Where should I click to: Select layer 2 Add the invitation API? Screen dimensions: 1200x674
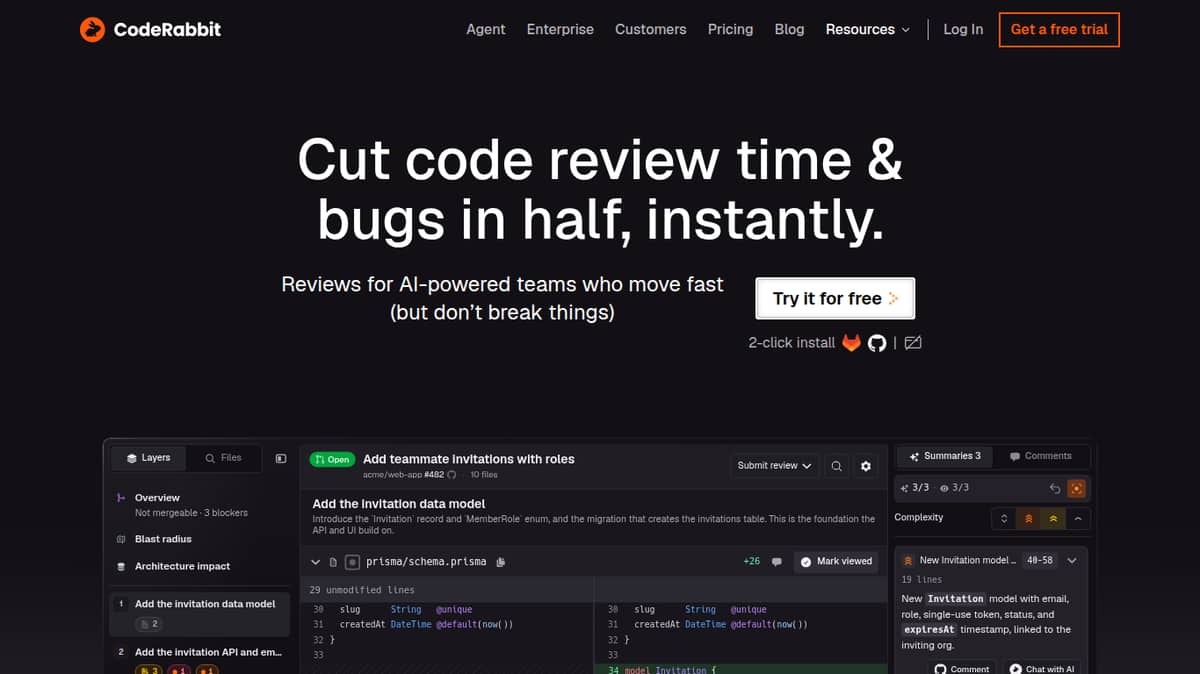pos(200,658)
